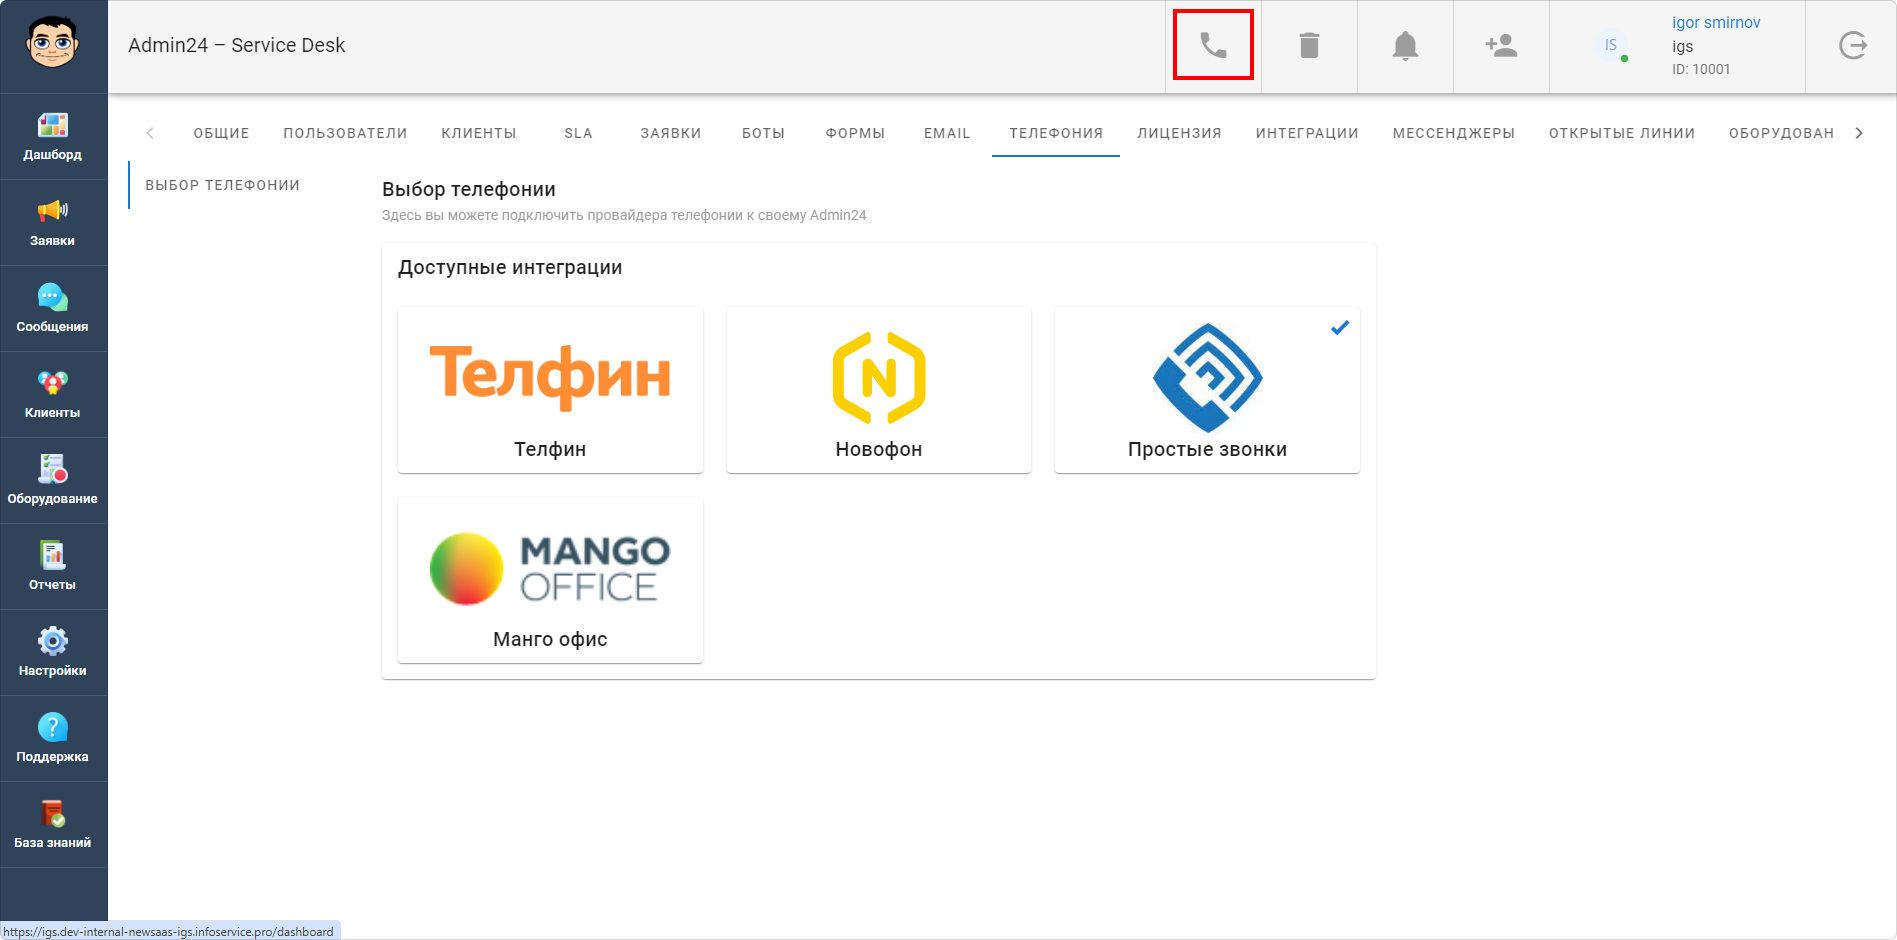Switch to ПОЛЬЗОВАТЕЛИ tab
Image resolution: width=1897 pixels, height=940 pixels.
point(345,133)
